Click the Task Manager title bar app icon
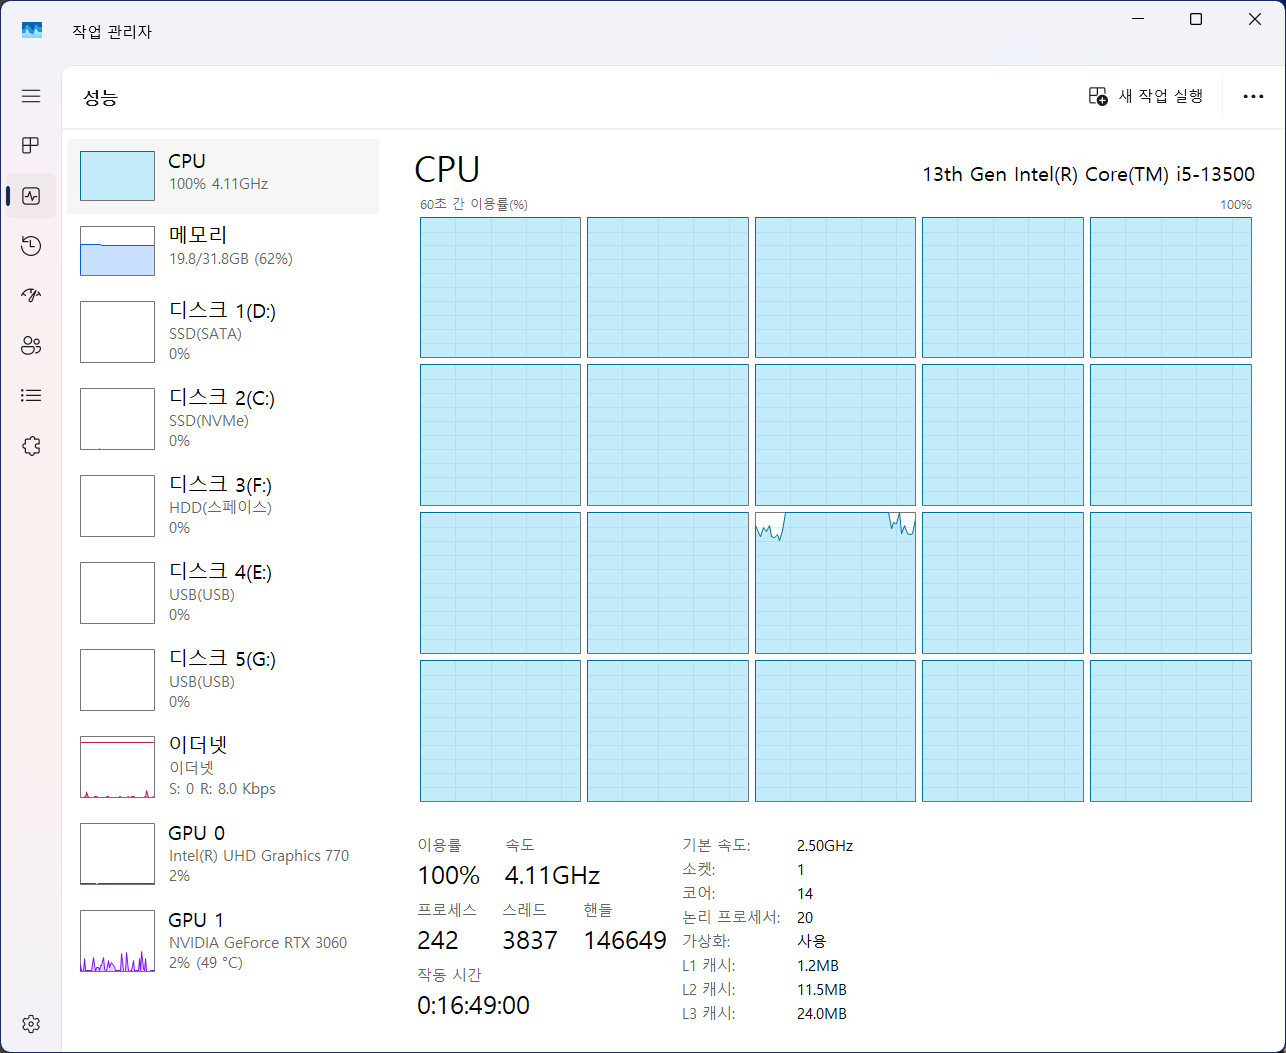This screenshot has width=1286, height=1053. 32,31
